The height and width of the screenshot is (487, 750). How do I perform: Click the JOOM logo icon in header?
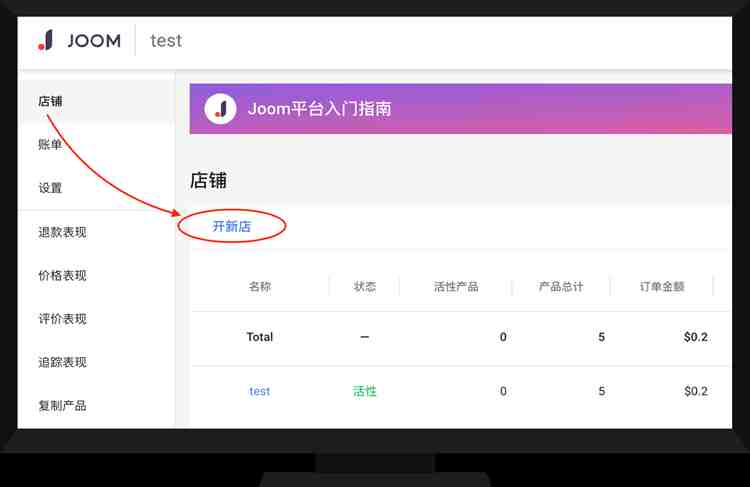46,40
